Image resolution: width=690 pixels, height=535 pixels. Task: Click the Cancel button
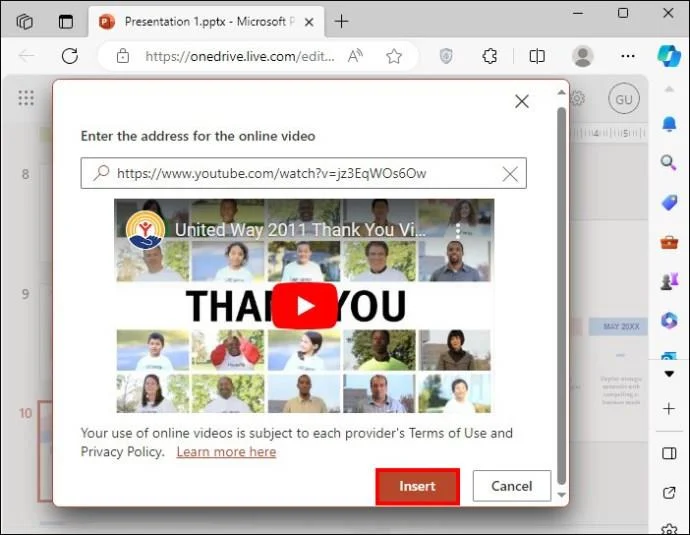pos(511,486)
